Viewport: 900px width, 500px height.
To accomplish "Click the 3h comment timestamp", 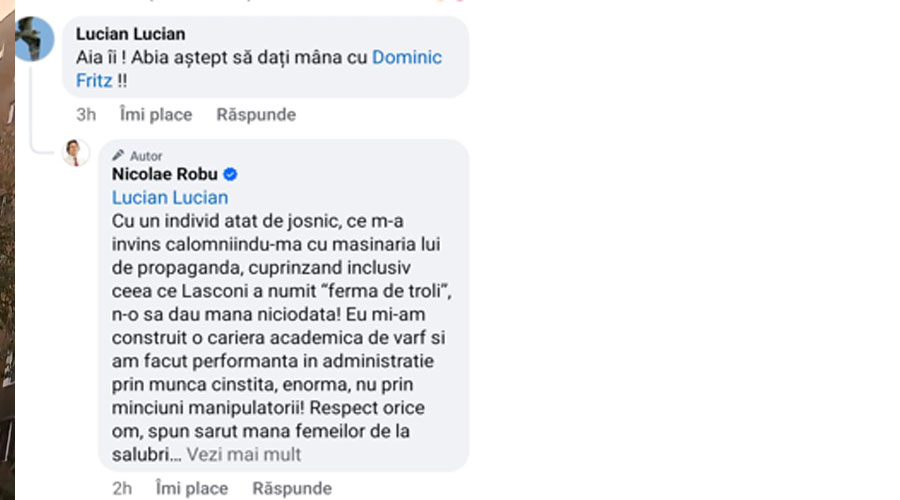I will coord(86,115).
